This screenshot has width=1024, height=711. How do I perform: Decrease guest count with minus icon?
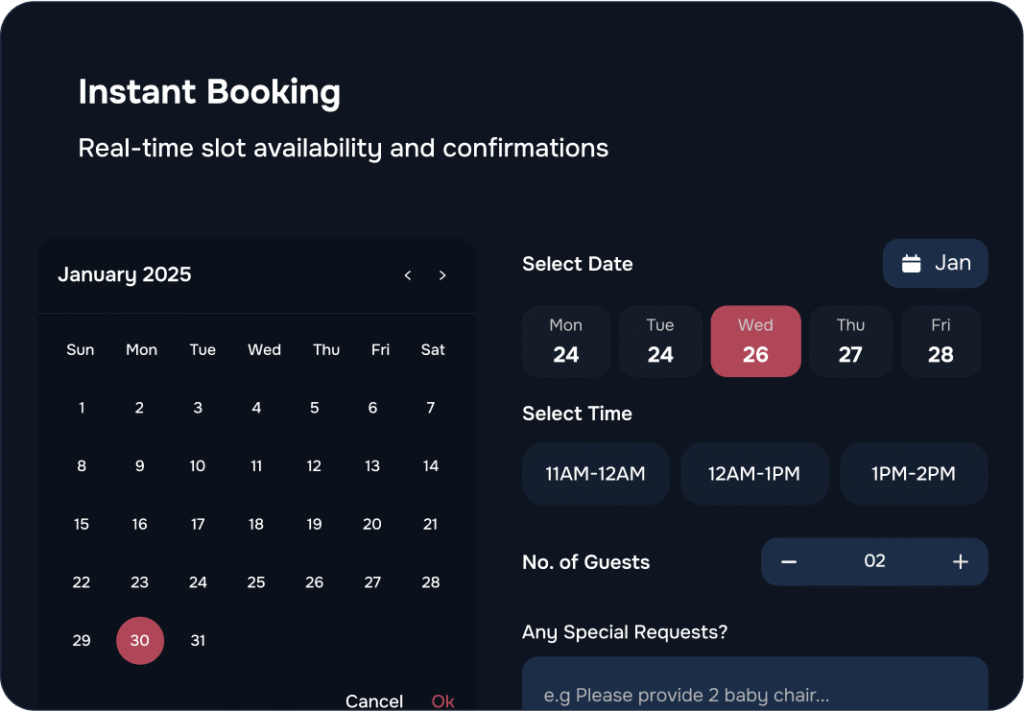tap(788, 562)
